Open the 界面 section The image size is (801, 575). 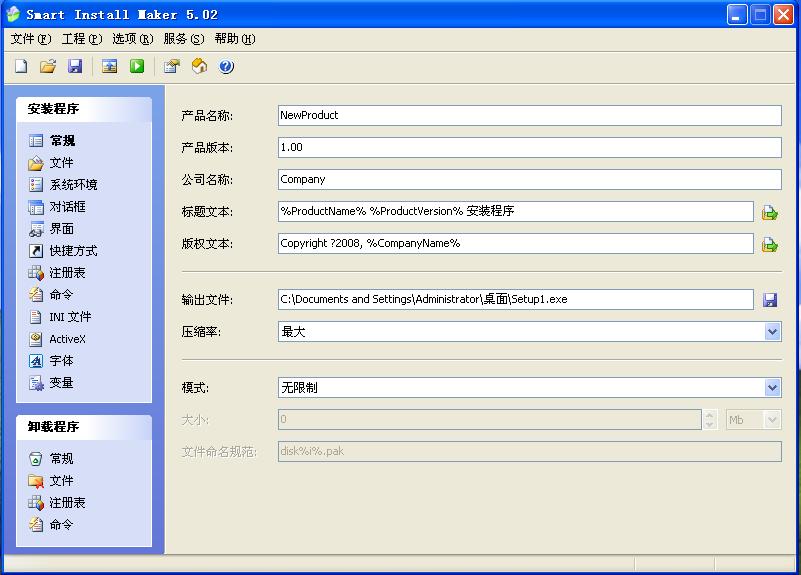point(51,229)
